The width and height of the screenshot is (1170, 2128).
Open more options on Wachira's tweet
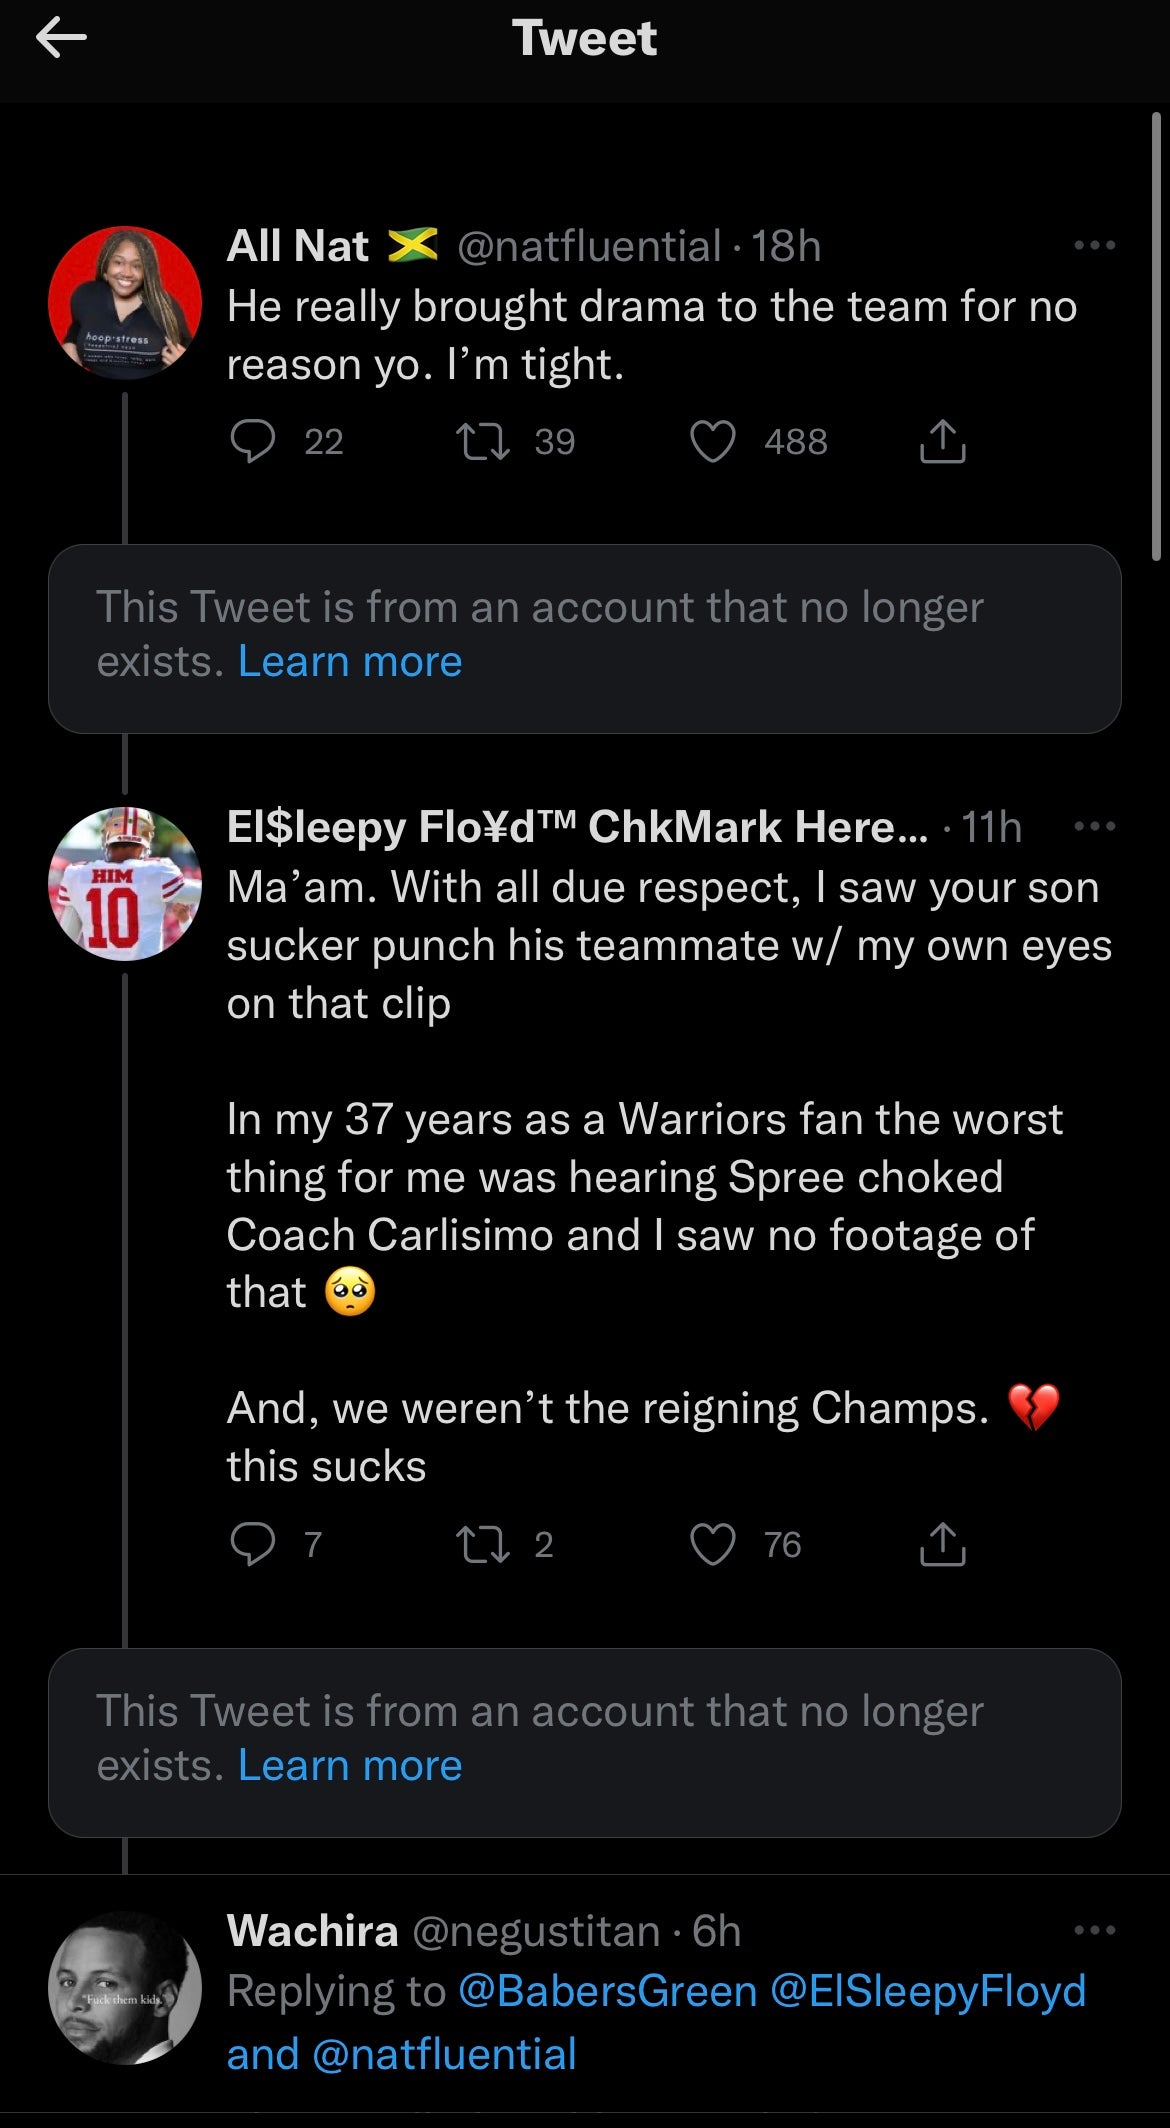(1094, 1930)
